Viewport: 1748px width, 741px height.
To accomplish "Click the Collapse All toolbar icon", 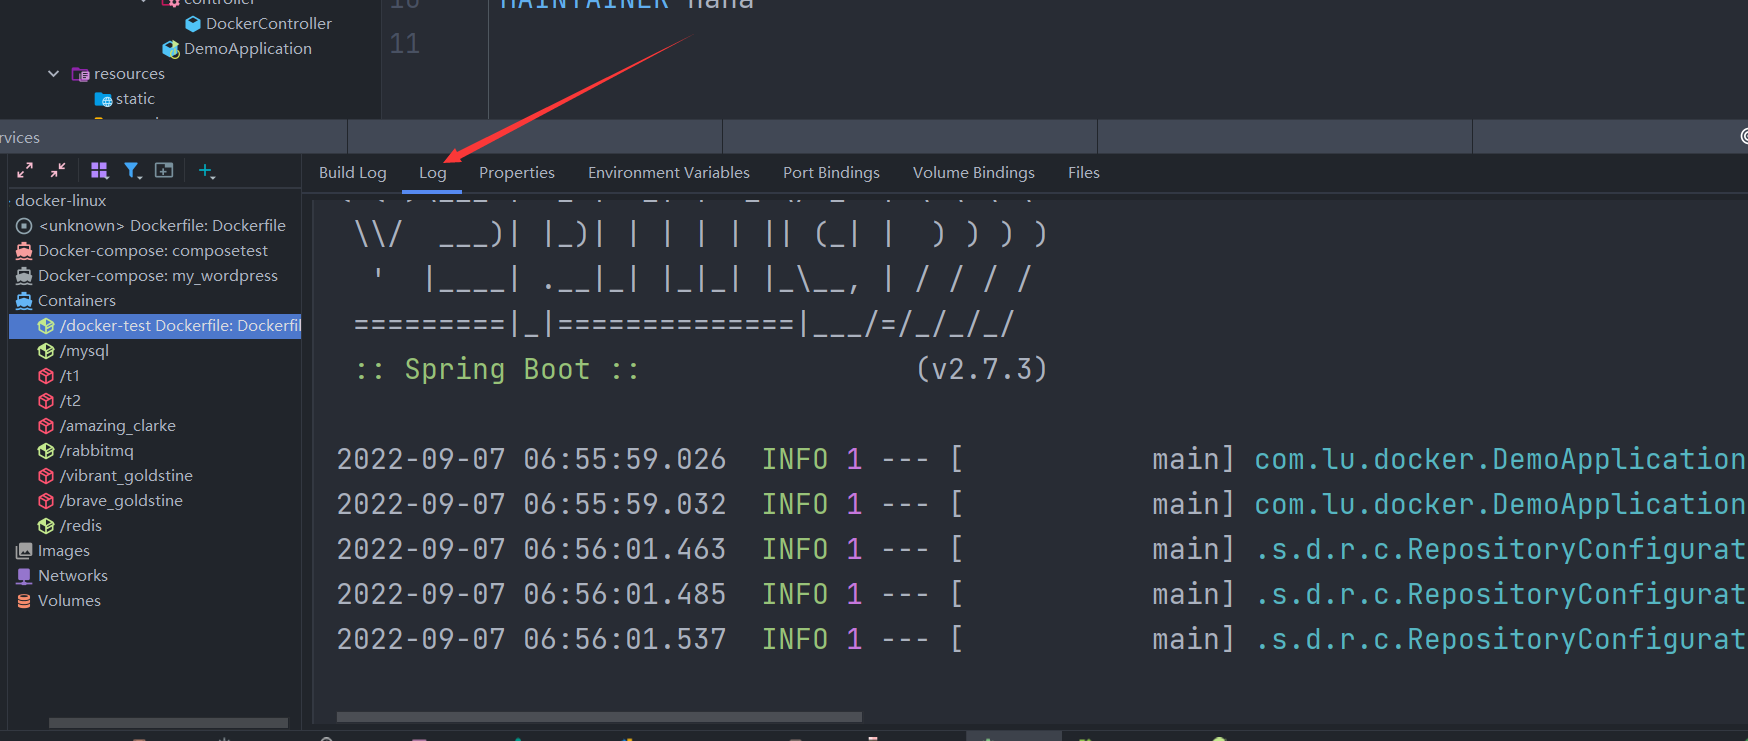I will click(x=58, y=171).
